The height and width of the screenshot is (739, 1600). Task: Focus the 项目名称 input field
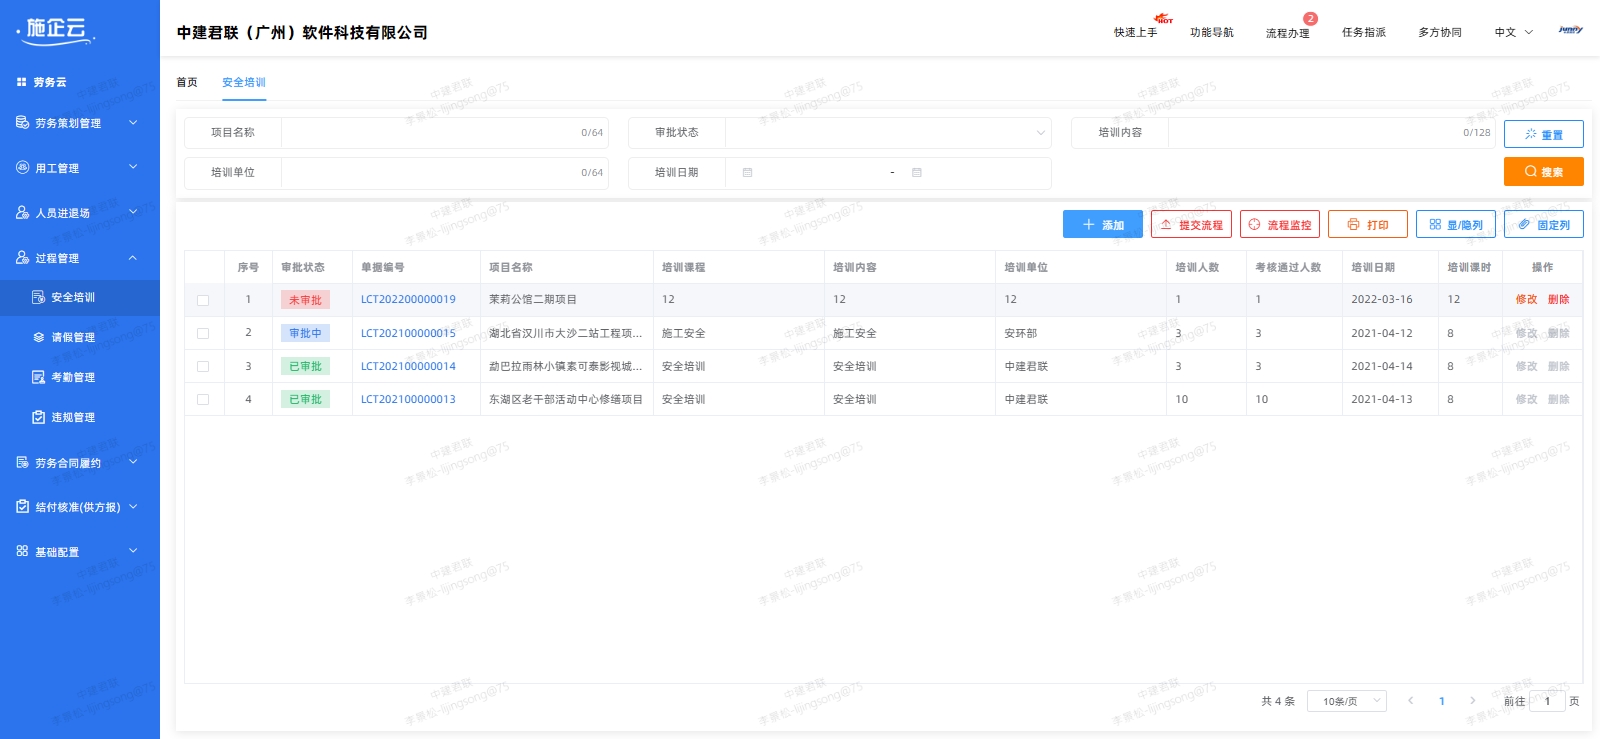(444, 132)
